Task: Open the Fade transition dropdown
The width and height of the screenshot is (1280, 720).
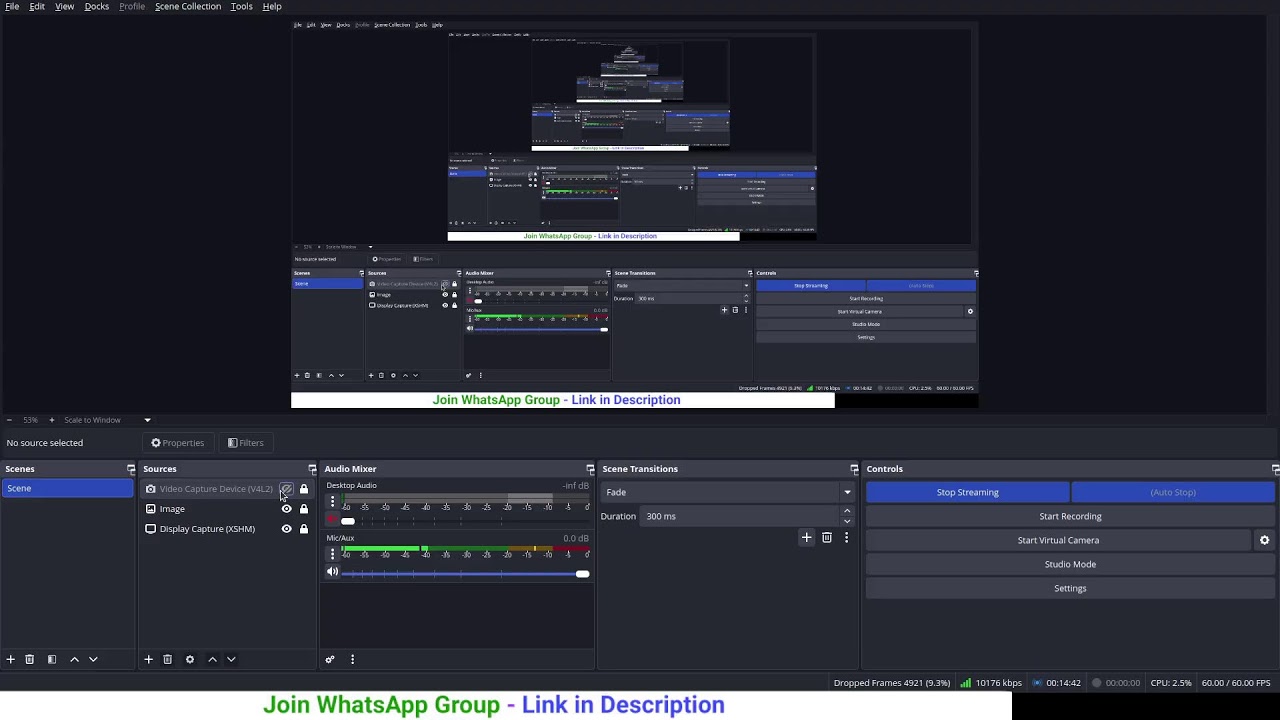Action: (727, 492)
